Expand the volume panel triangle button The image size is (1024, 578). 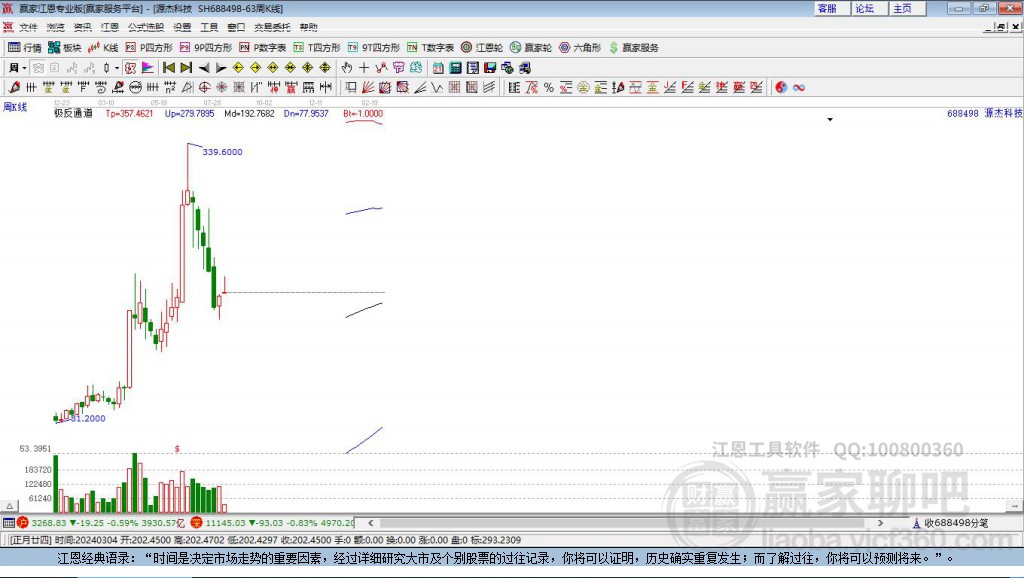tap(9, 506)
